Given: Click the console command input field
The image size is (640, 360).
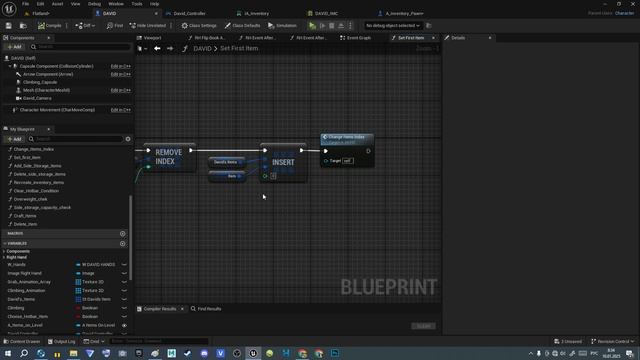Looking at the screenshot, I should pos(159,341).
